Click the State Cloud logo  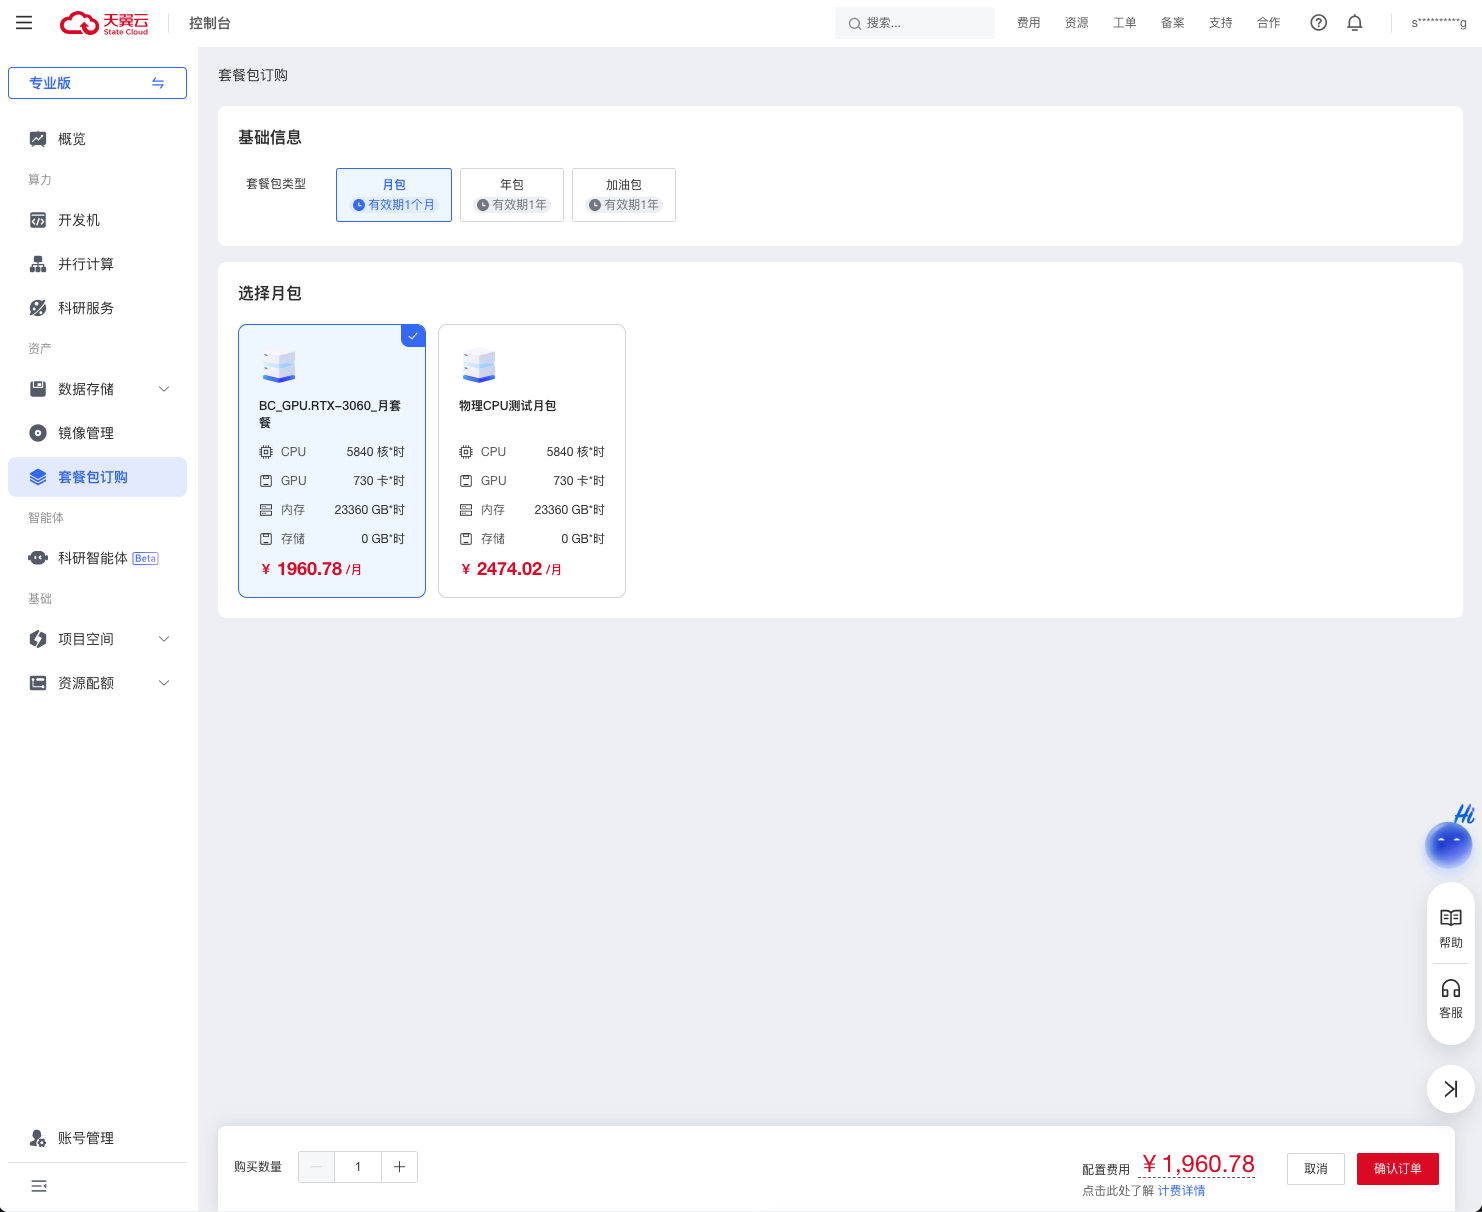pyautogui.click(x=104, y=23)
